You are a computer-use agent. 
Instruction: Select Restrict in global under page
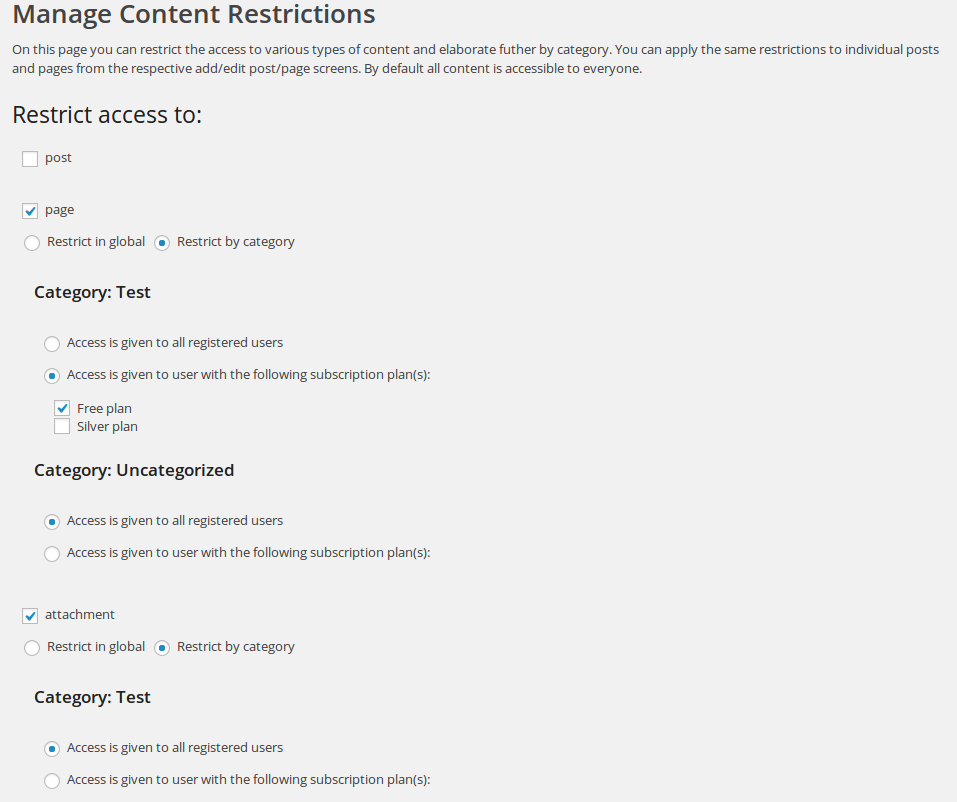coord(32,243)
